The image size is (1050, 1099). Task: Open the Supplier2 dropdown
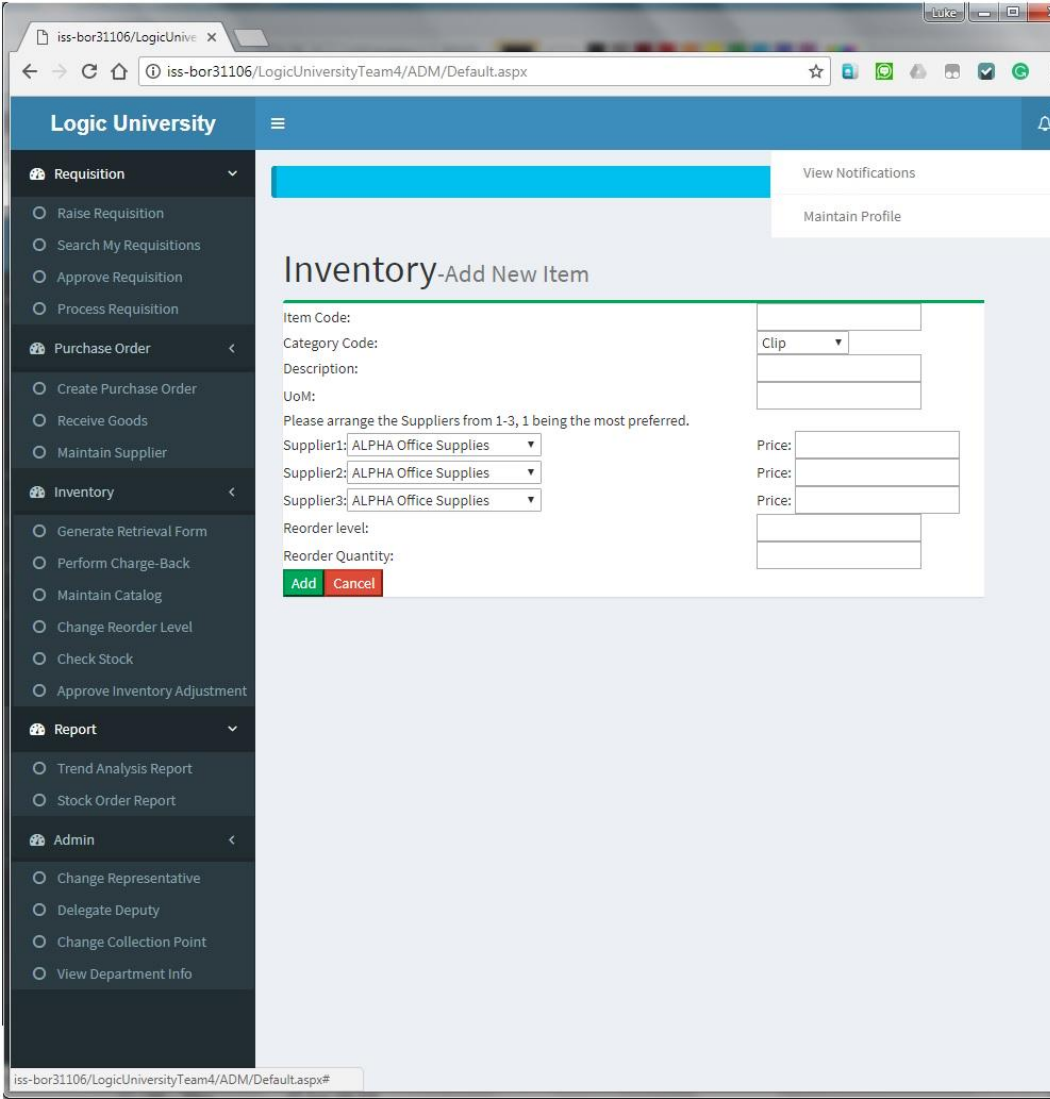tap(444, 473)
